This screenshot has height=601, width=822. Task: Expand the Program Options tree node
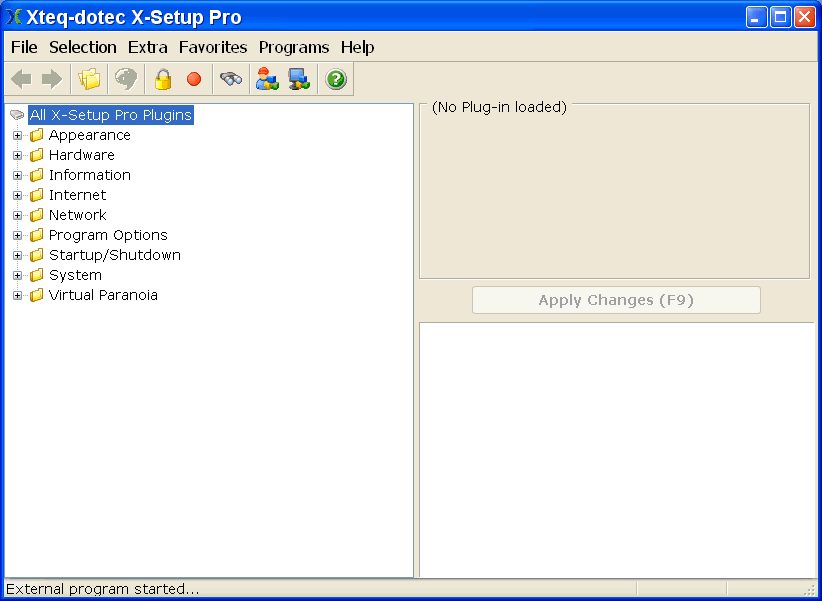click(x=17, y=235)
